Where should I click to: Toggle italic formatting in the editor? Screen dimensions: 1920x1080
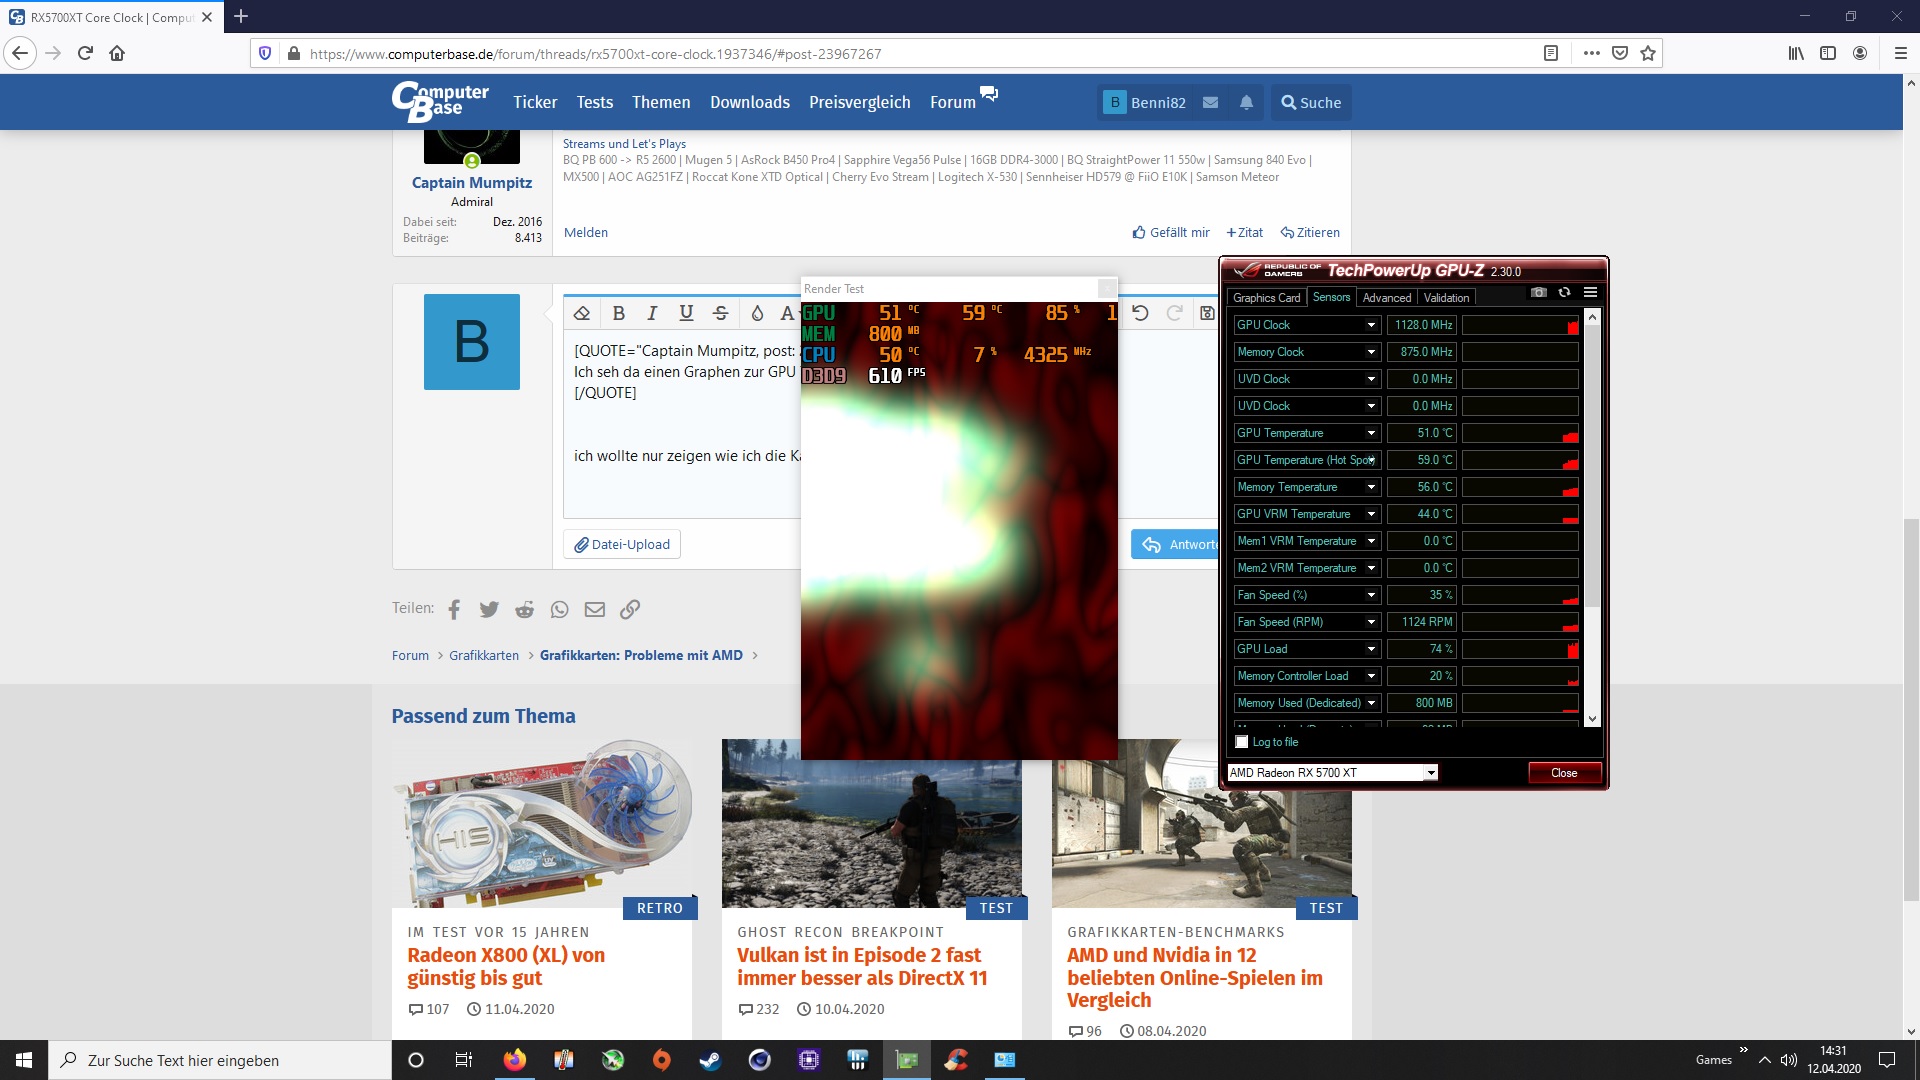pyautogui.click(x=652, y=313)
